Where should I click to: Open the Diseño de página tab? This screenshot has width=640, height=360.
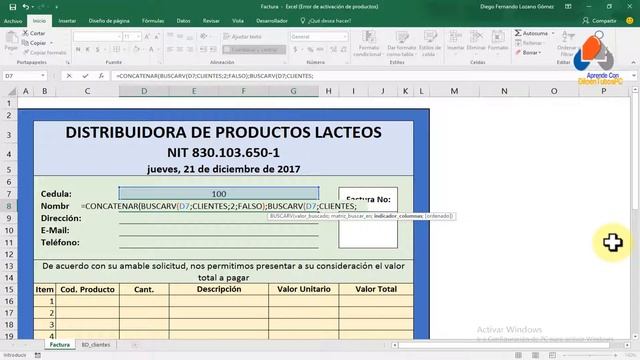tap(109, 21)
